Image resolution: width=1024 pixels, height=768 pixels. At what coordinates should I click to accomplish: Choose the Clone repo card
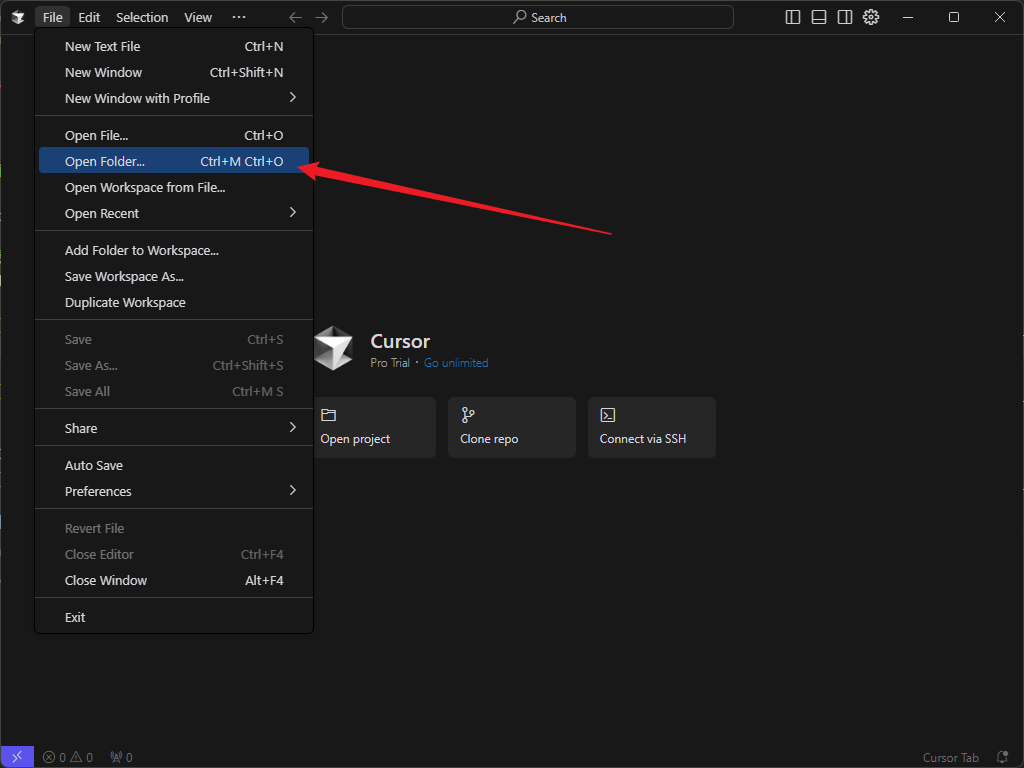tap(511, 427)
